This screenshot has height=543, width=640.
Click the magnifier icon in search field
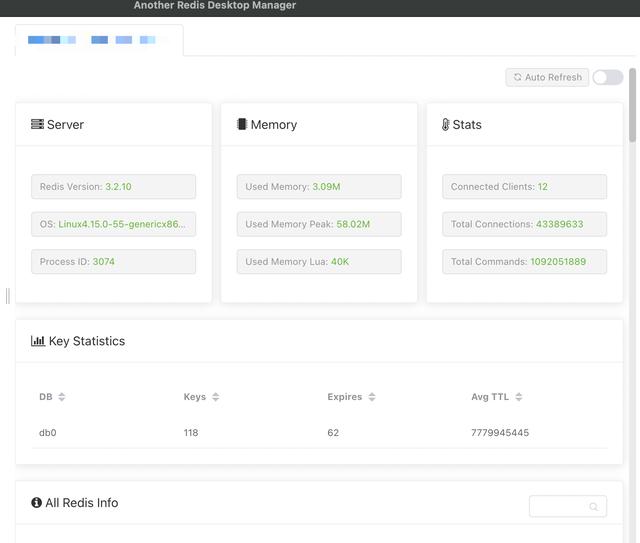click(593, 507)
